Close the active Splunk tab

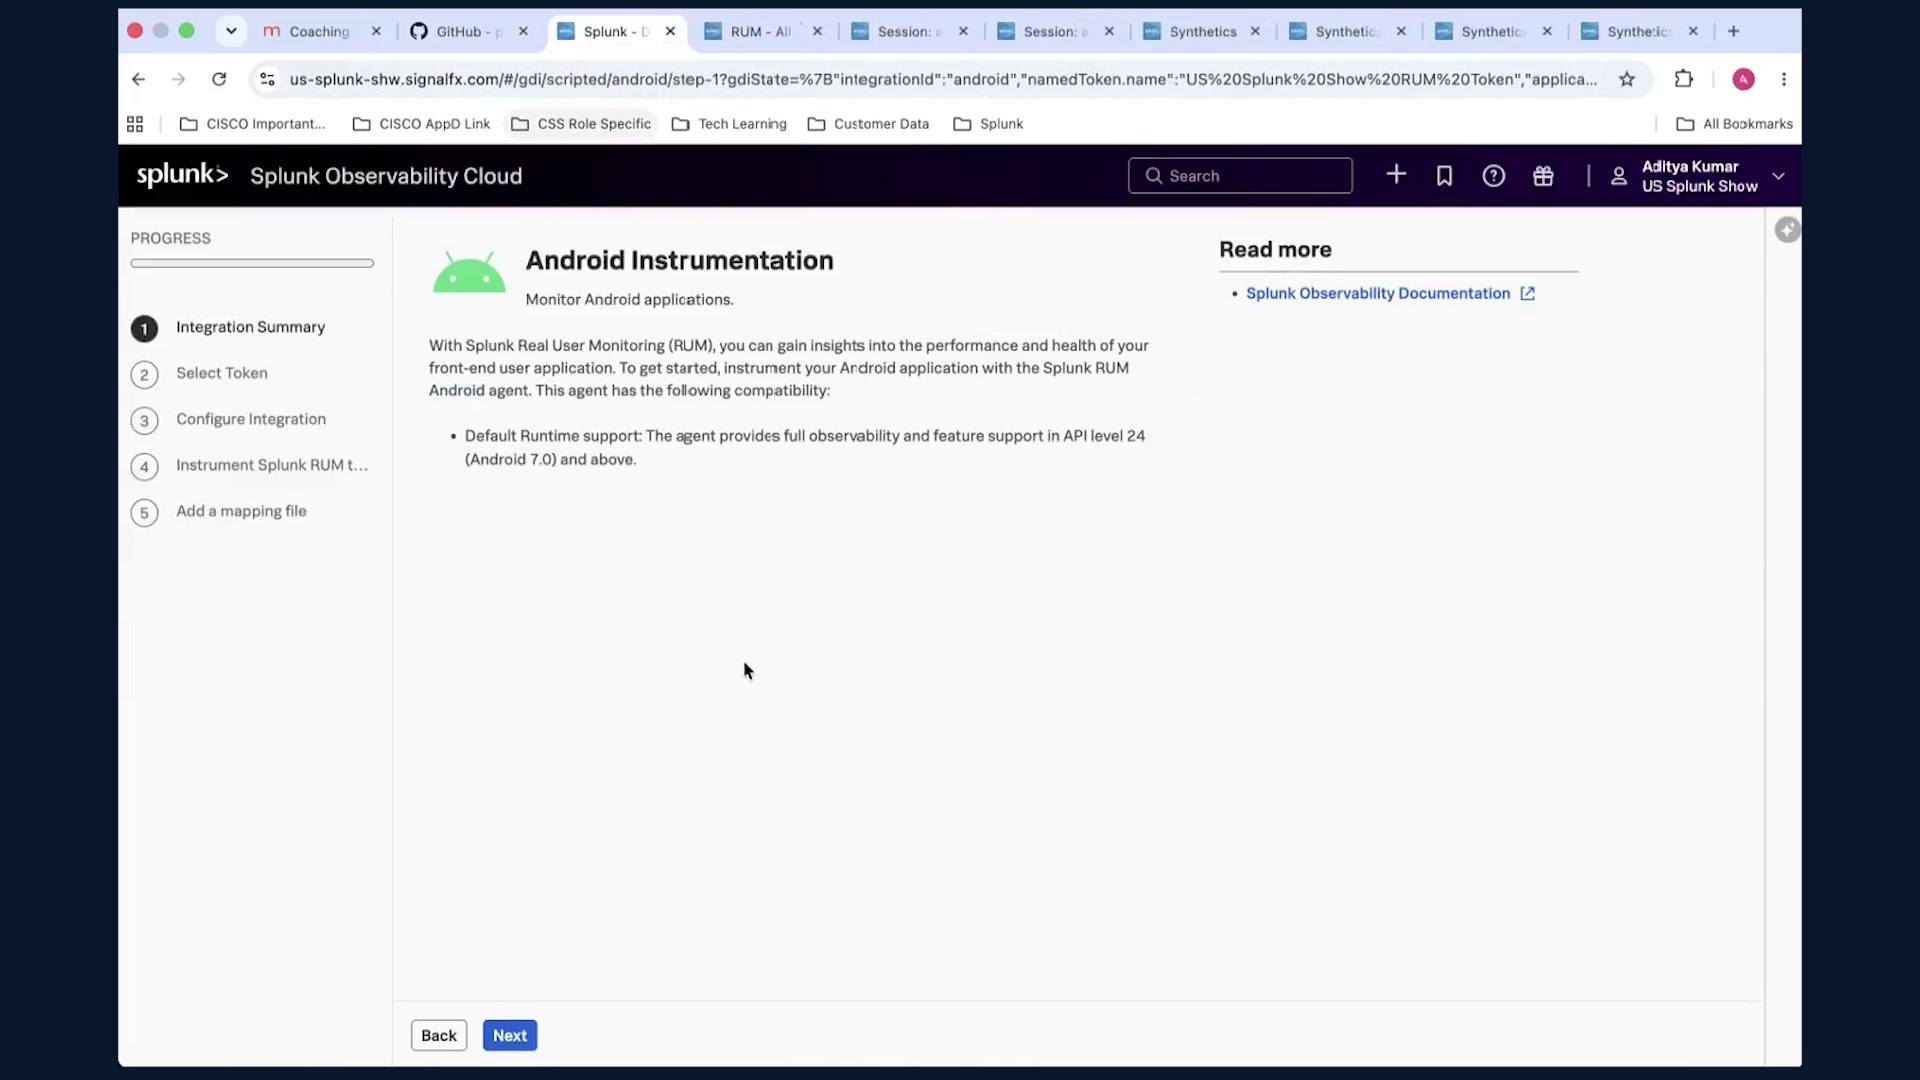pos(670,31)
